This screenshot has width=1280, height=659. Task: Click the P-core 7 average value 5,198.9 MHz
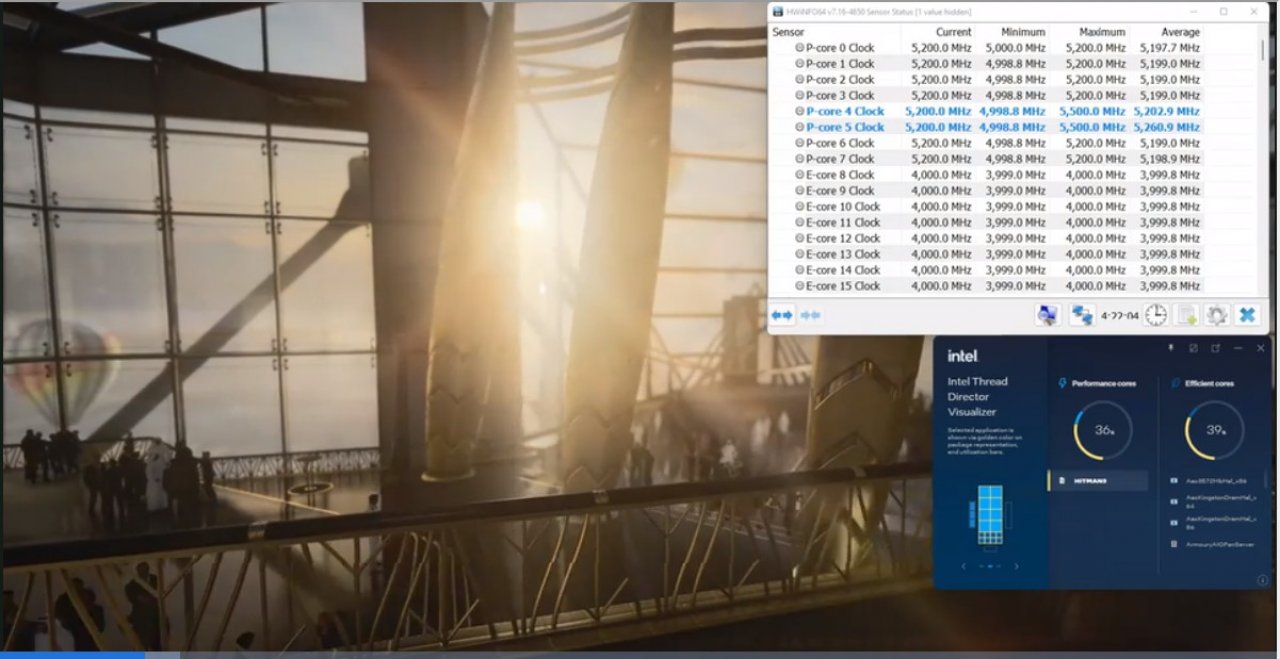coord(1170,159)
